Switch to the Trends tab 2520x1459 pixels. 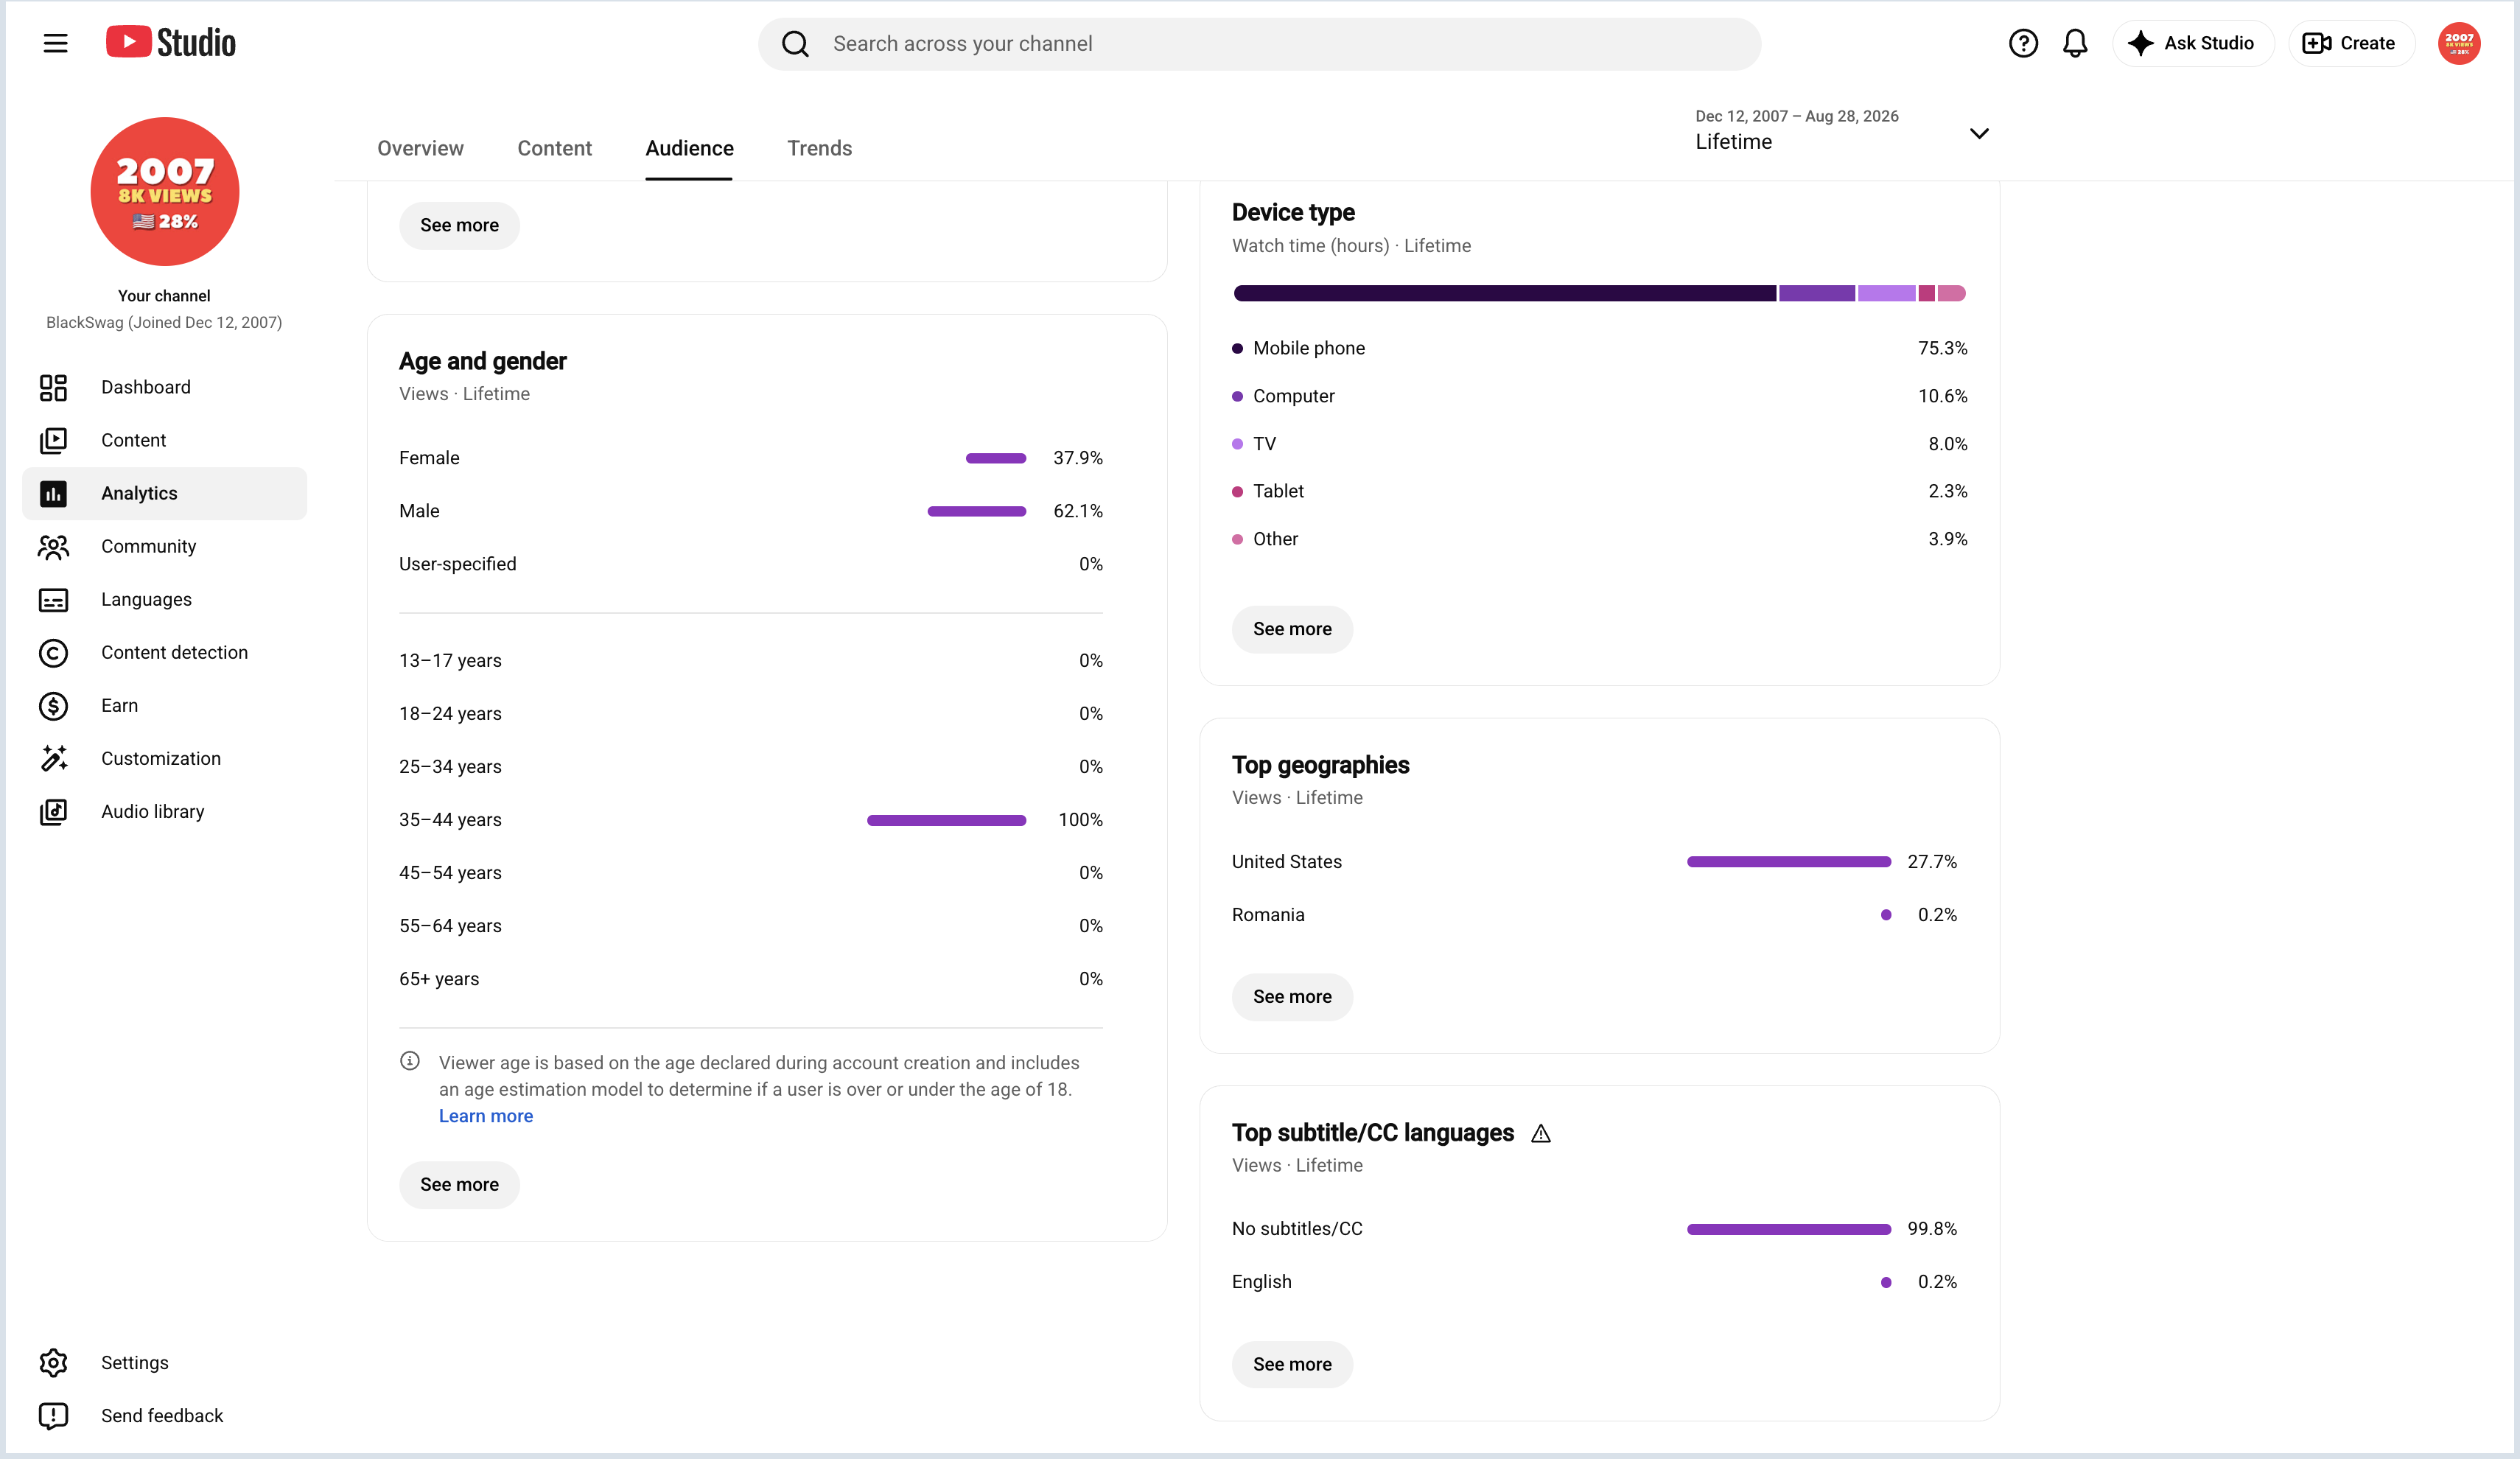[819, 148]
